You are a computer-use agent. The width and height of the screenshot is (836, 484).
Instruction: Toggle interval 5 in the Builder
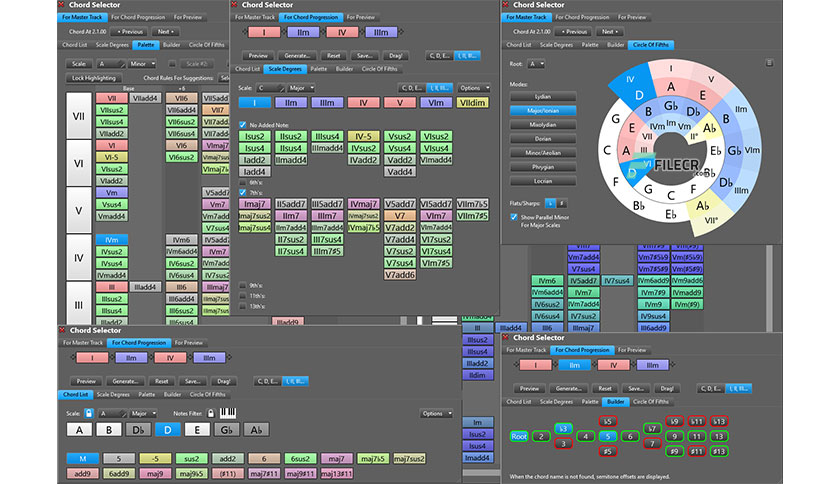click(607, 436)
